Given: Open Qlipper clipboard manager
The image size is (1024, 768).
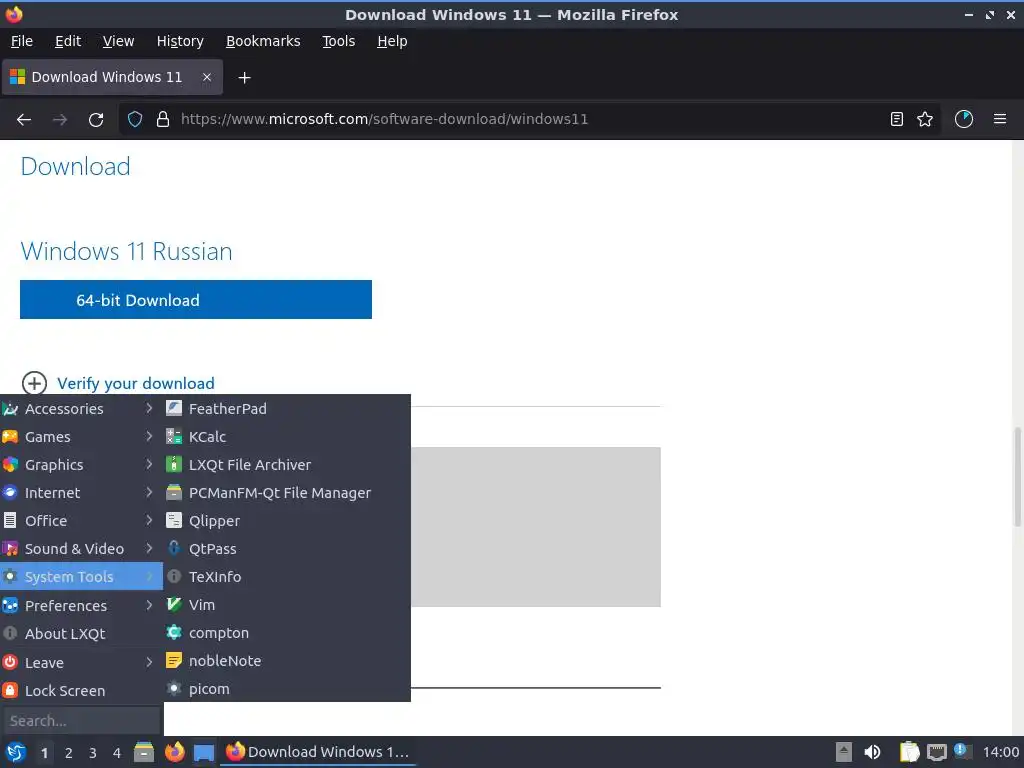Looking at the screenshot, I should click(287, 521).
